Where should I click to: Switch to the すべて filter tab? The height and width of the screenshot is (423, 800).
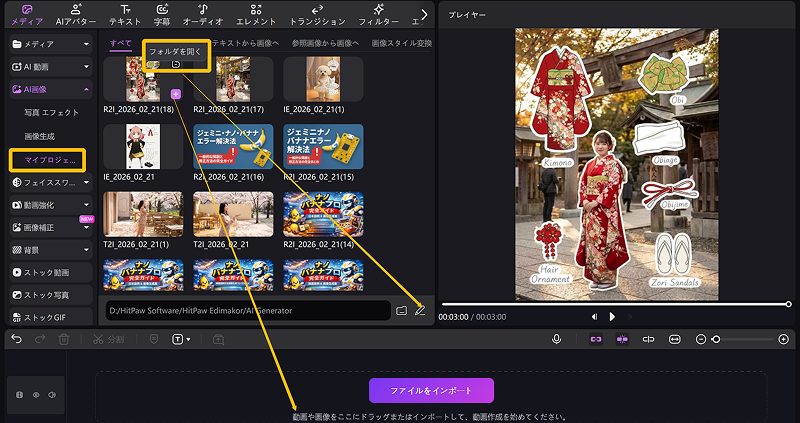click(x=120, y=44)
